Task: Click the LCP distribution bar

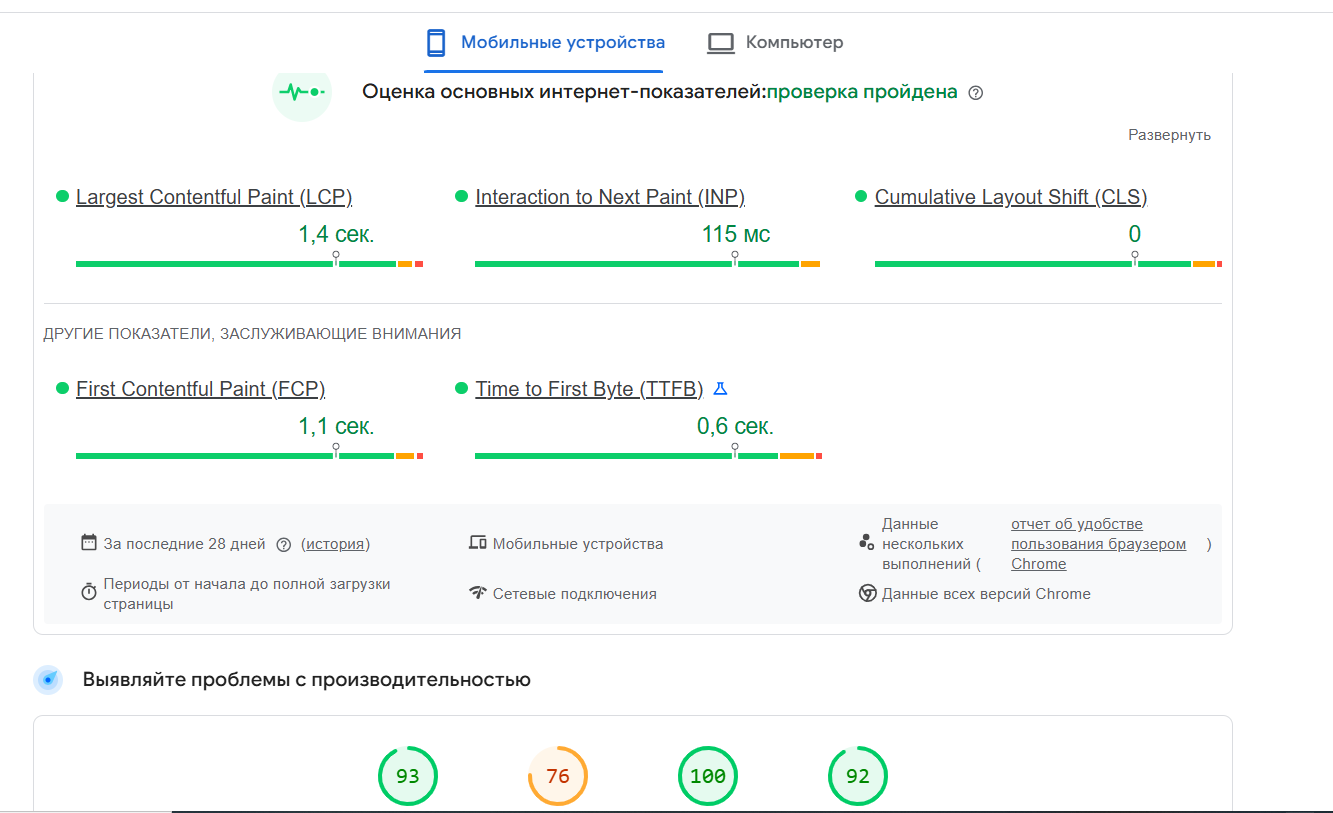Action: pyautogui.click(x=249, y=264)
